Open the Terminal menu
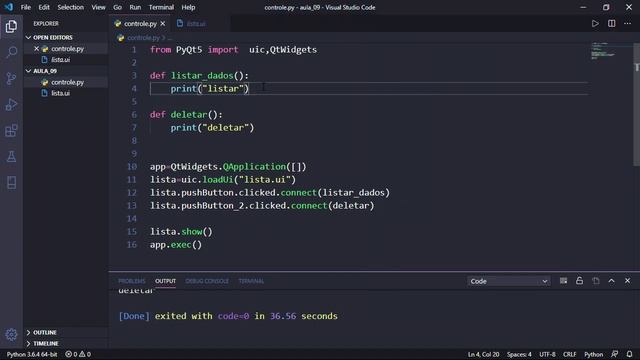 tap(161, 7)
